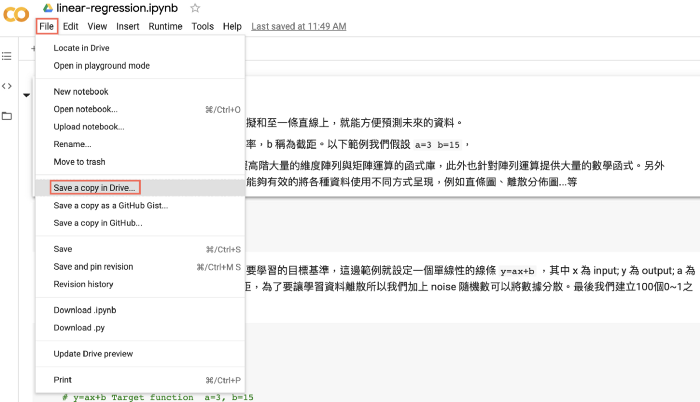Click the notebook title linear-regression.ipynb
Image resolution: width=700 pixels, height=402 pixels.
click(x=120, y=8)
